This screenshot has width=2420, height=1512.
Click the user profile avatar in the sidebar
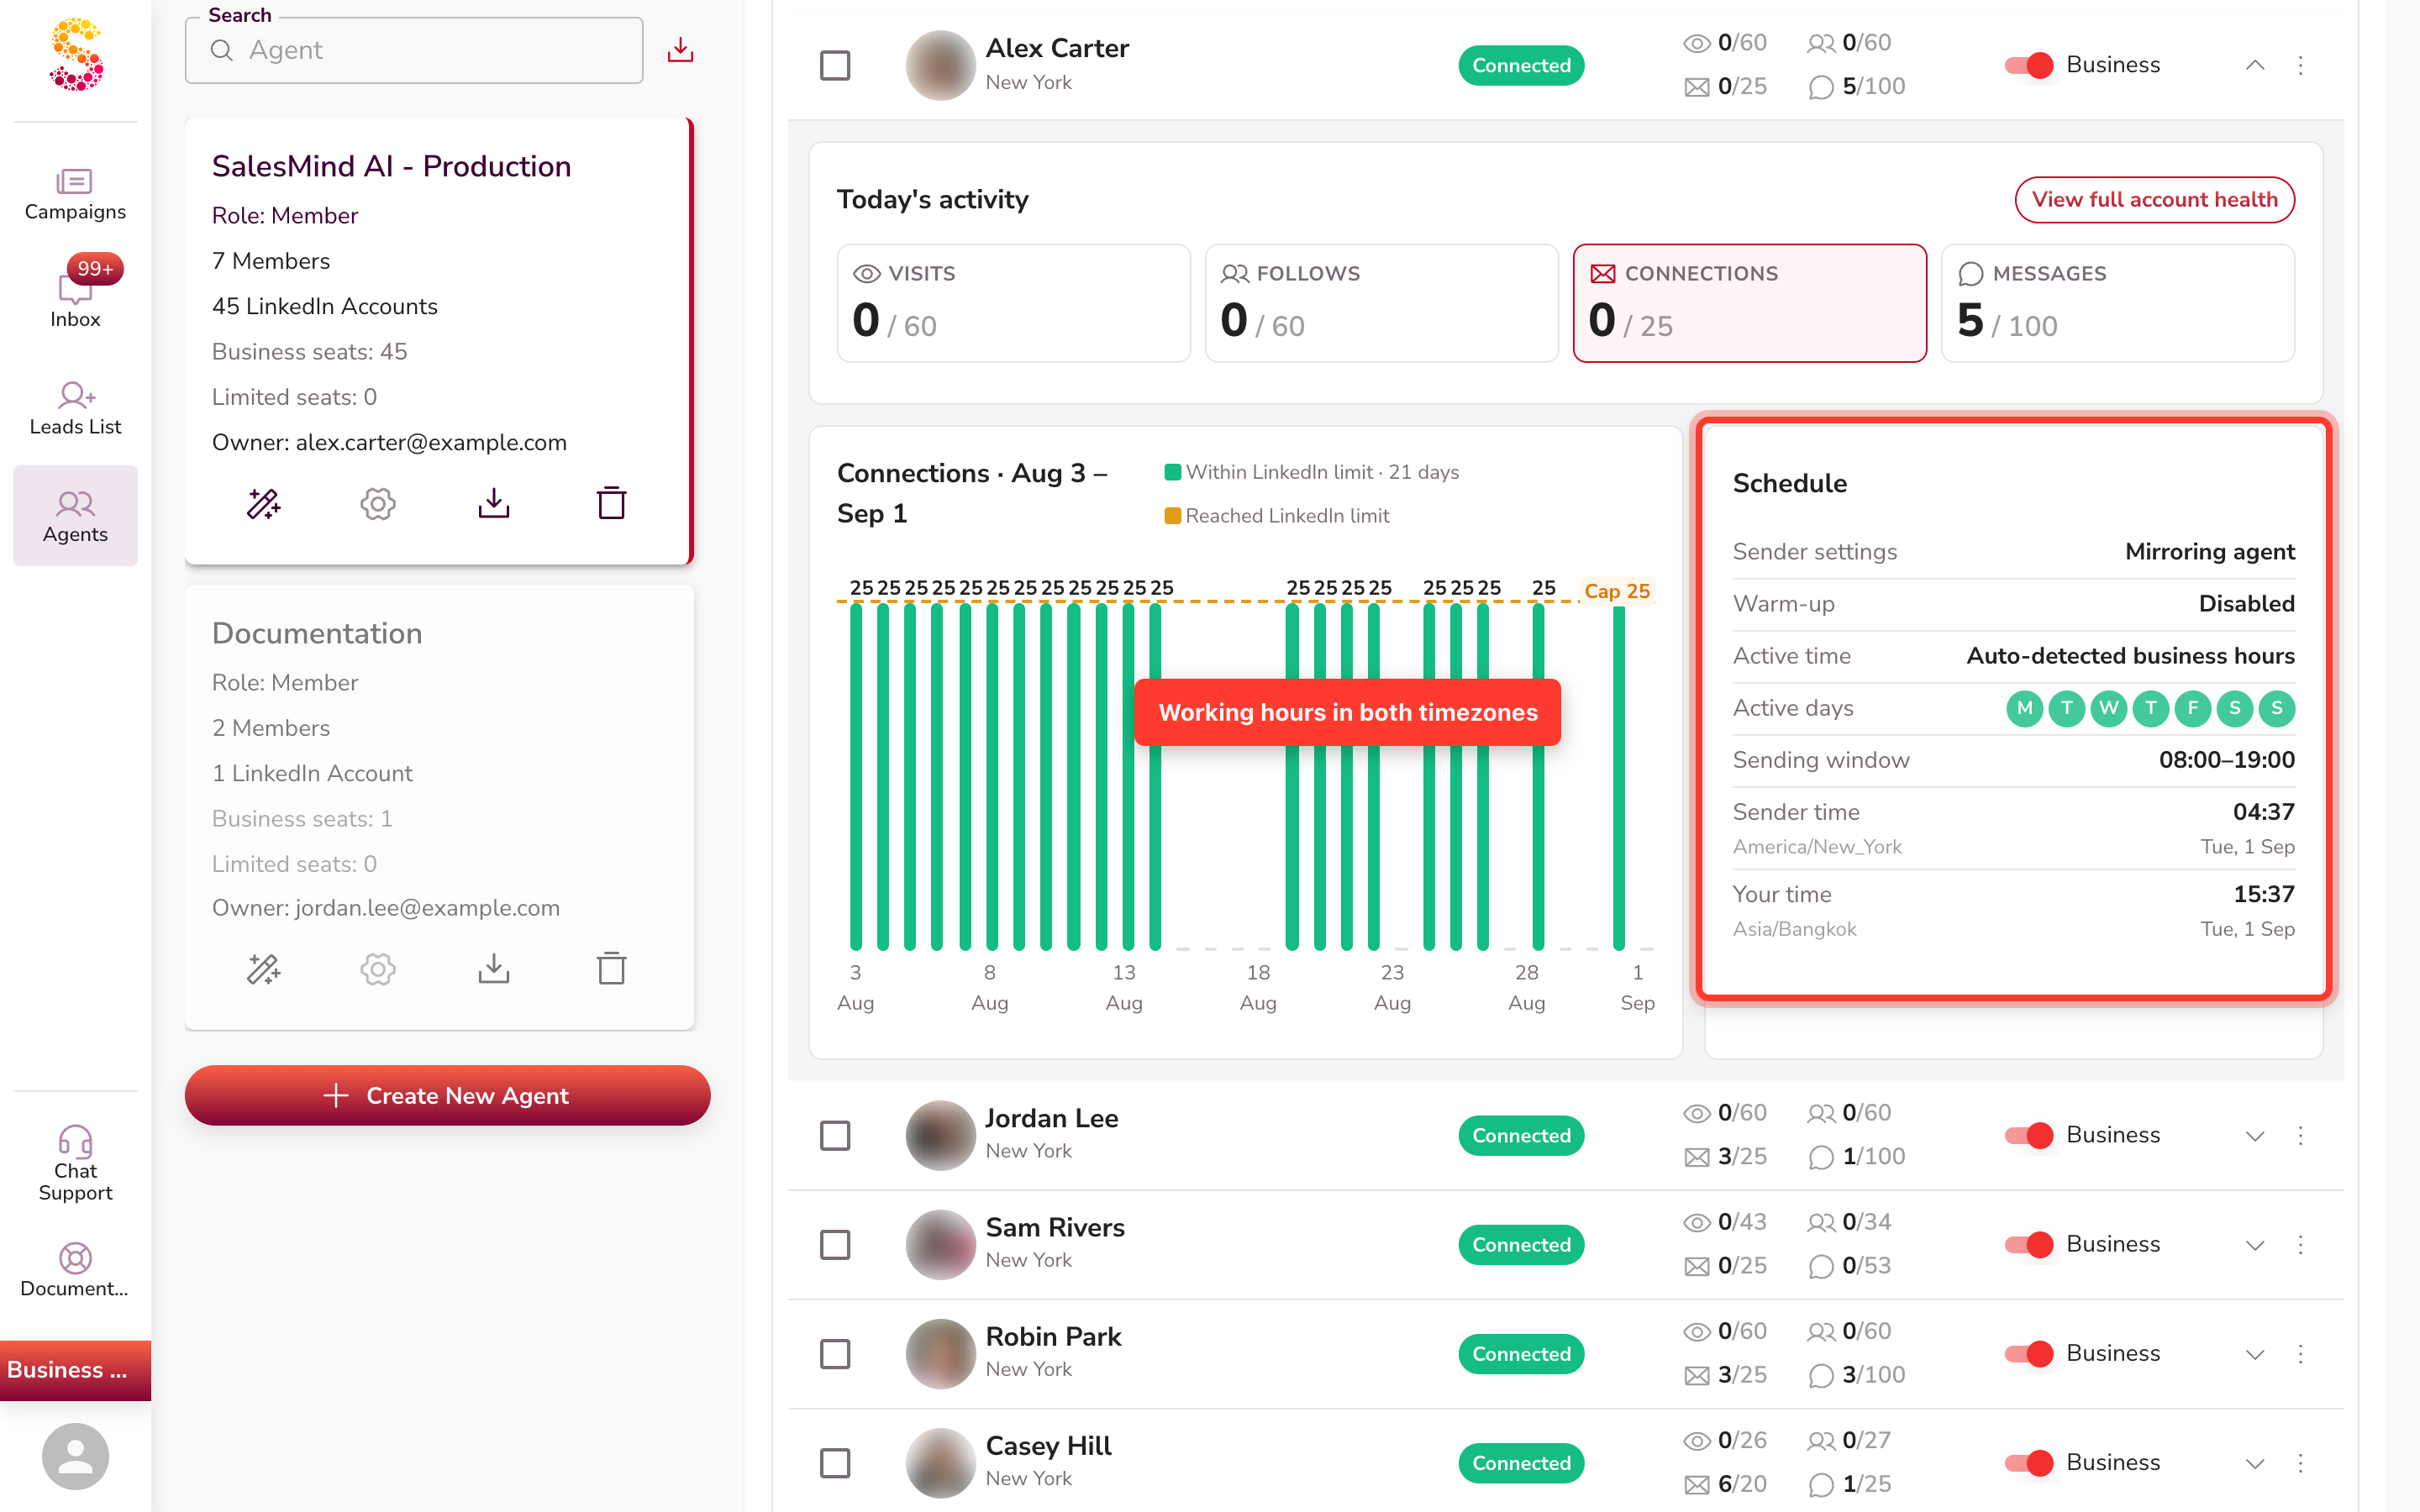75,1456
